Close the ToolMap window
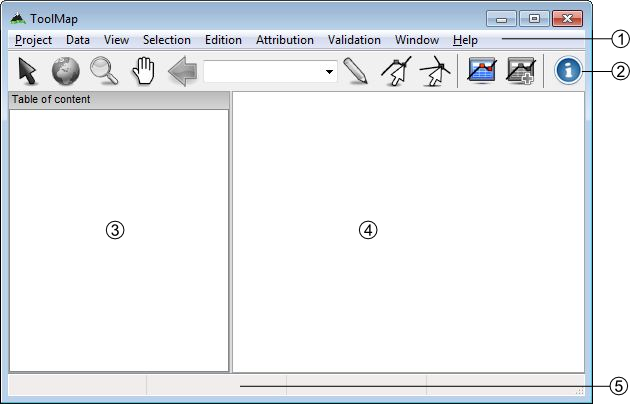640x404 pixels. tap(567, 19)
